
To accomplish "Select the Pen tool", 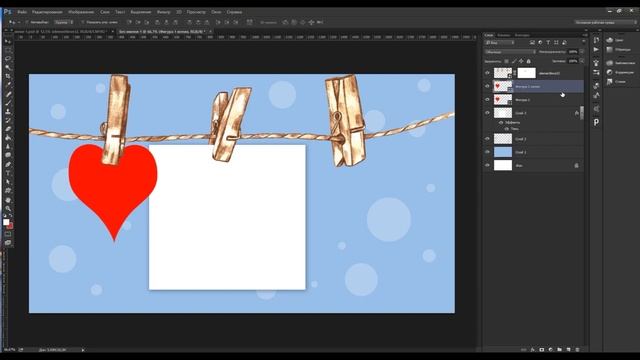I will [x=8, y=164].
